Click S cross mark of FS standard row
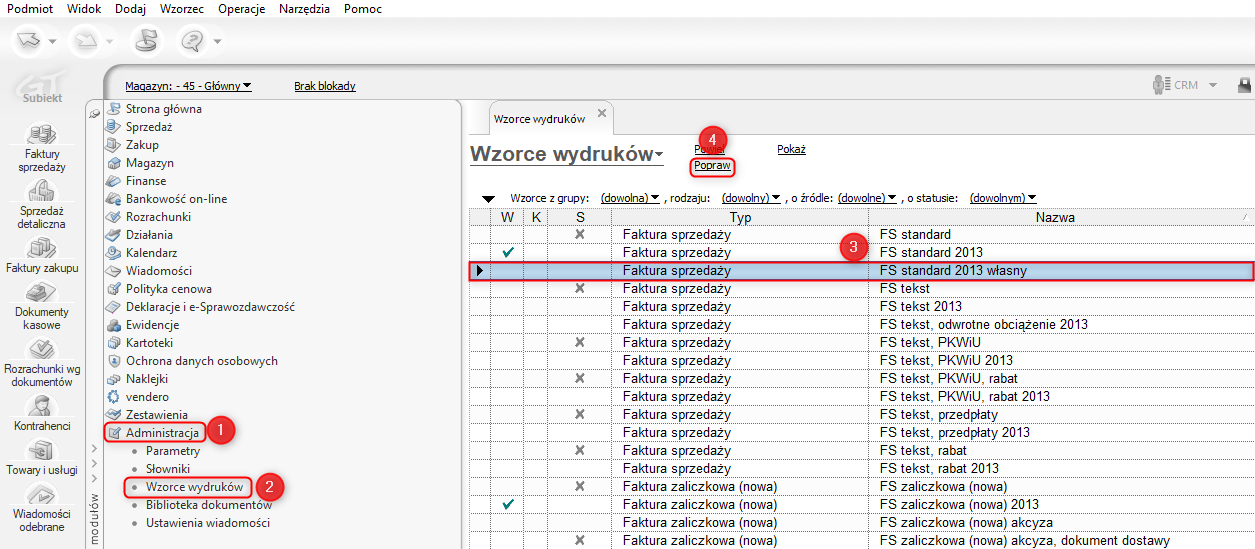Image resolution: width=1255 pixels, height=549 pixels. click(580, 235)
